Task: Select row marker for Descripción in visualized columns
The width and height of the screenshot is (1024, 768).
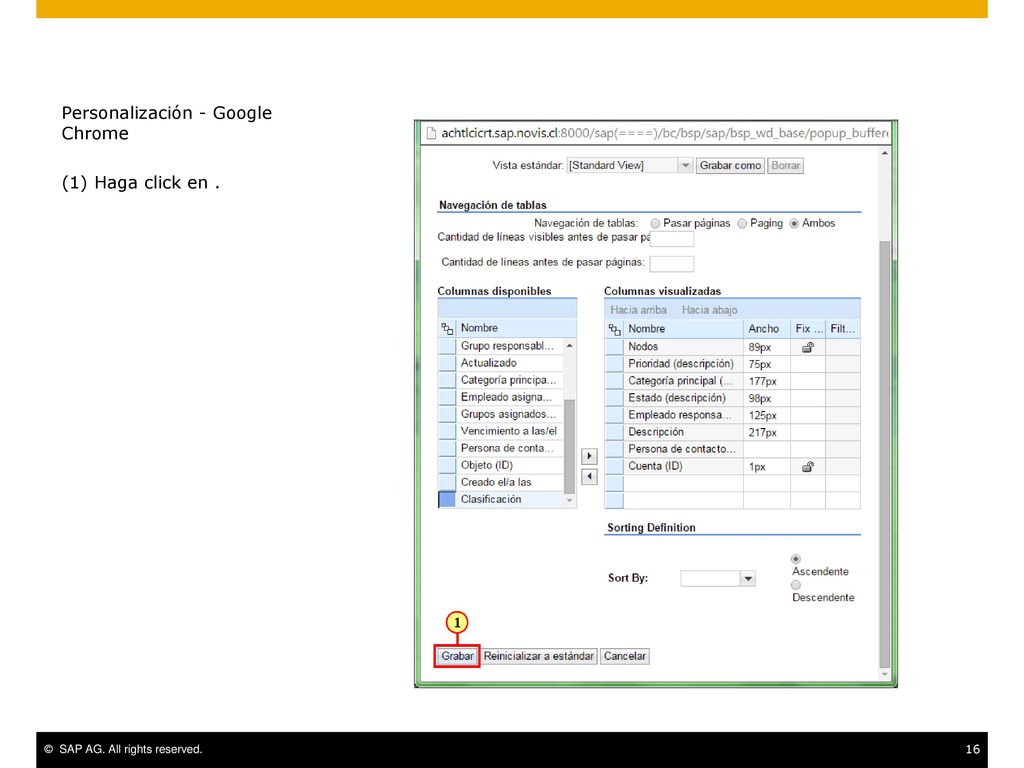Action: point(615,432)
